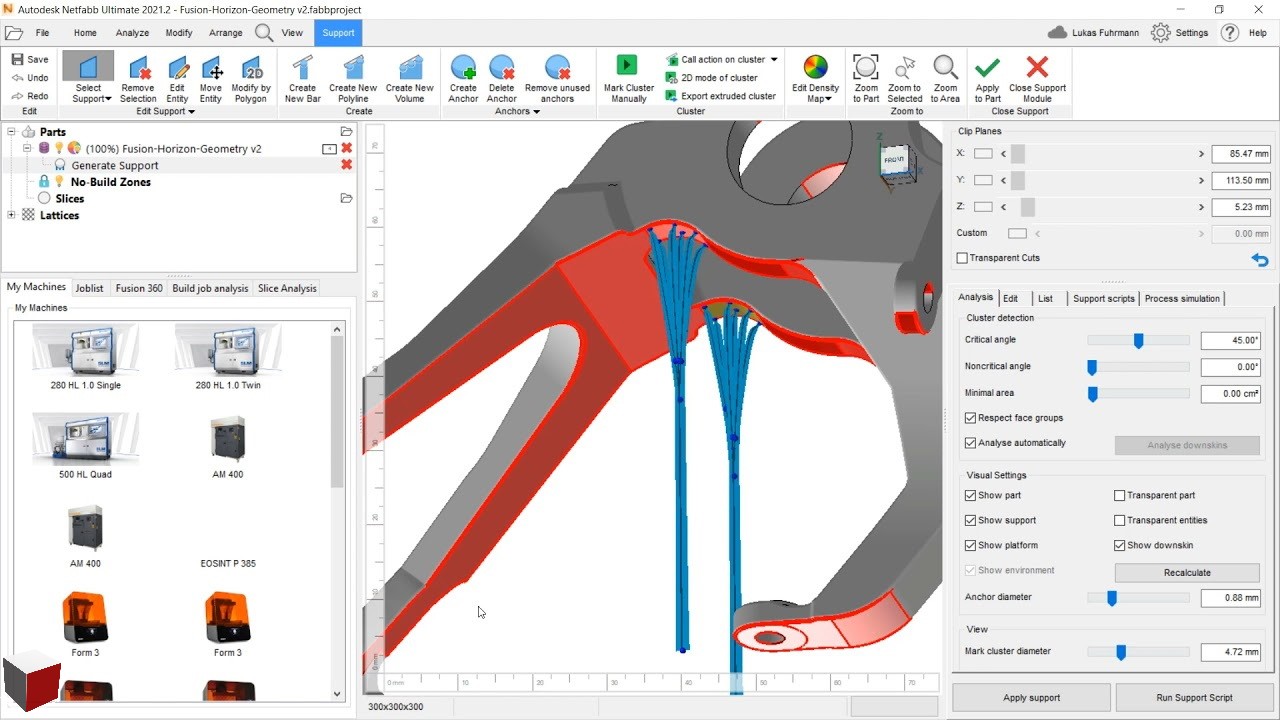Click Run Support Script button

click(1194, 698)
